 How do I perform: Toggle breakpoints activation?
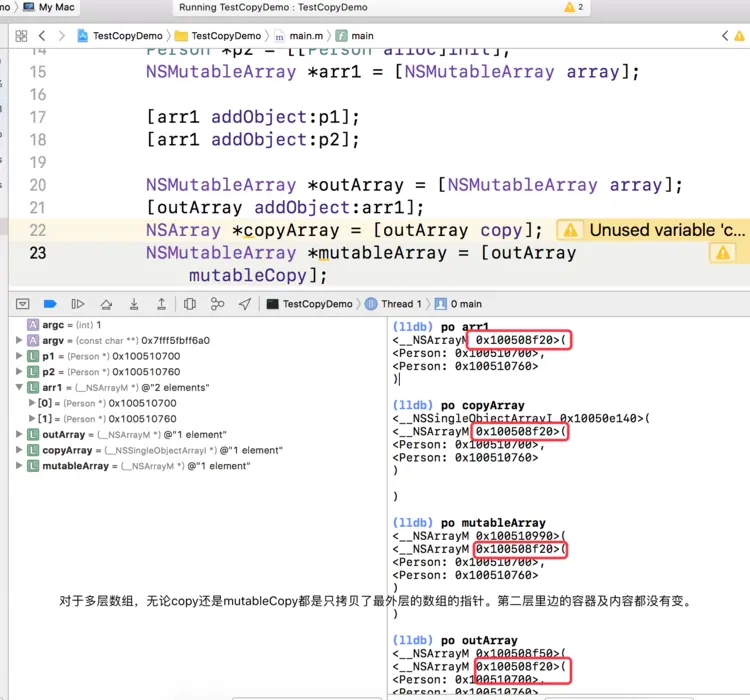click(50, 304)
